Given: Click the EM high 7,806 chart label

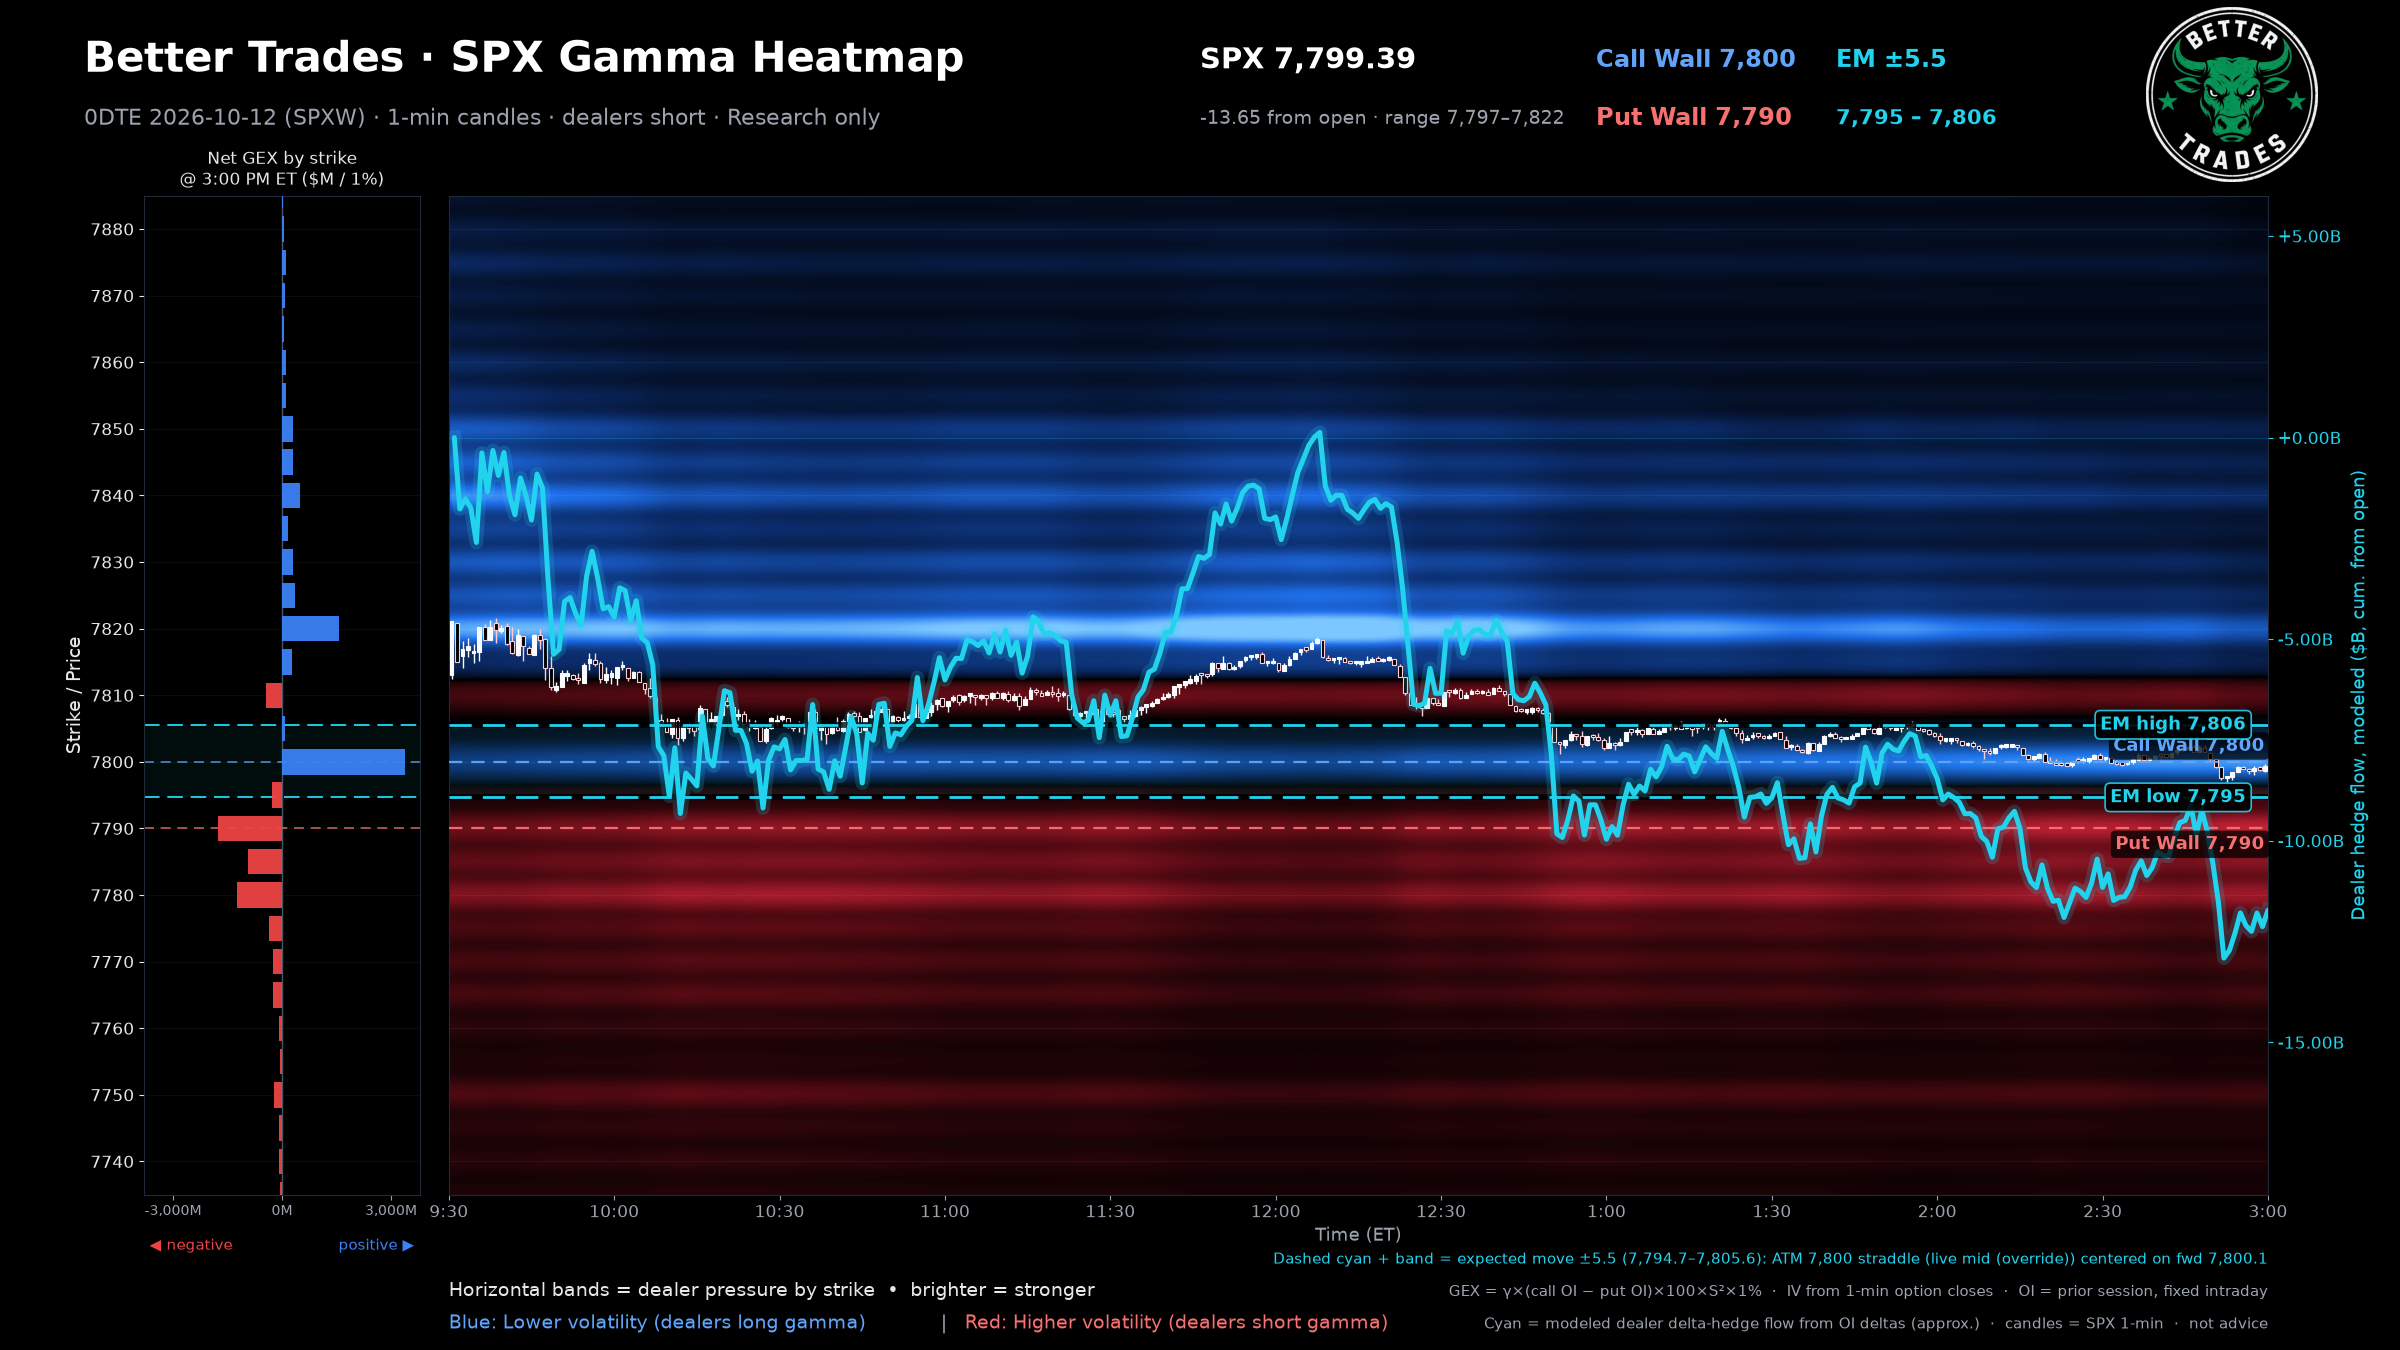Looking at the screenshot, I should click(2172, 724).
